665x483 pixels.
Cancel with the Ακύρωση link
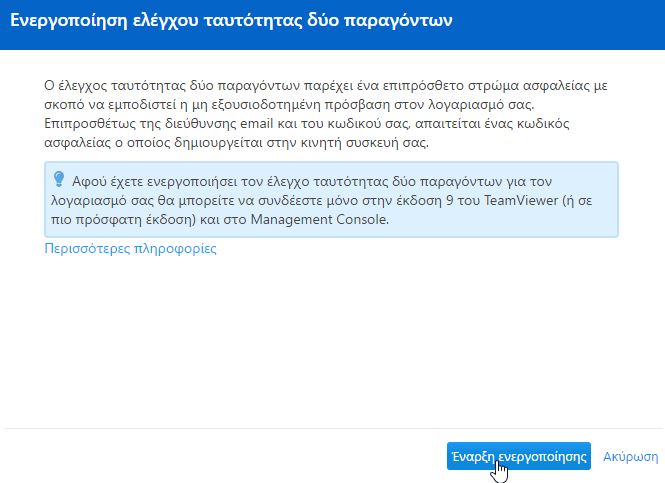pyautogui.click(x=630, y=456)
